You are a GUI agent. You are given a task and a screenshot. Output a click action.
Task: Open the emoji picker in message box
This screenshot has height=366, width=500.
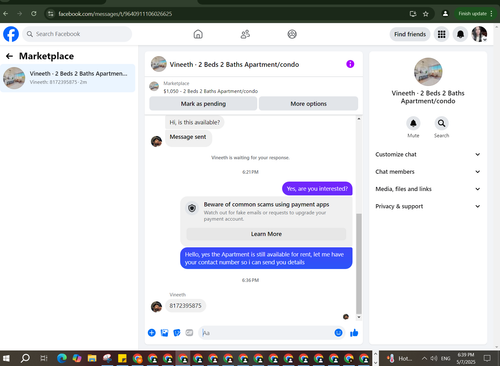pos(338,333)
